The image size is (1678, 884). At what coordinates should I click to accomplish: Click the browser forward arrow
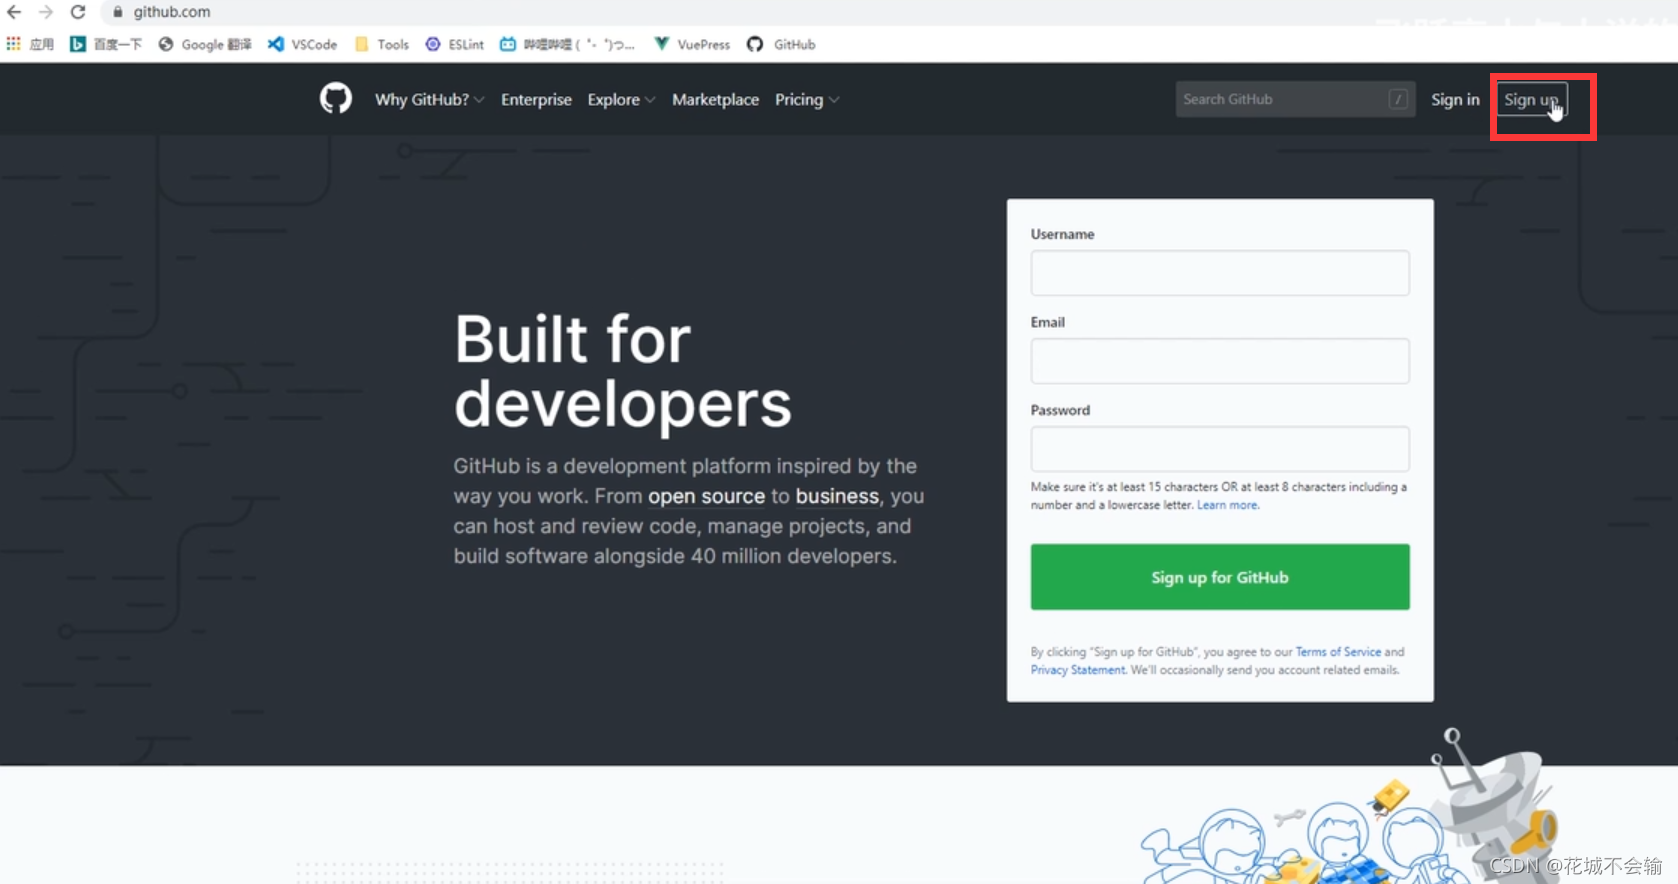[x=46, y=12]
